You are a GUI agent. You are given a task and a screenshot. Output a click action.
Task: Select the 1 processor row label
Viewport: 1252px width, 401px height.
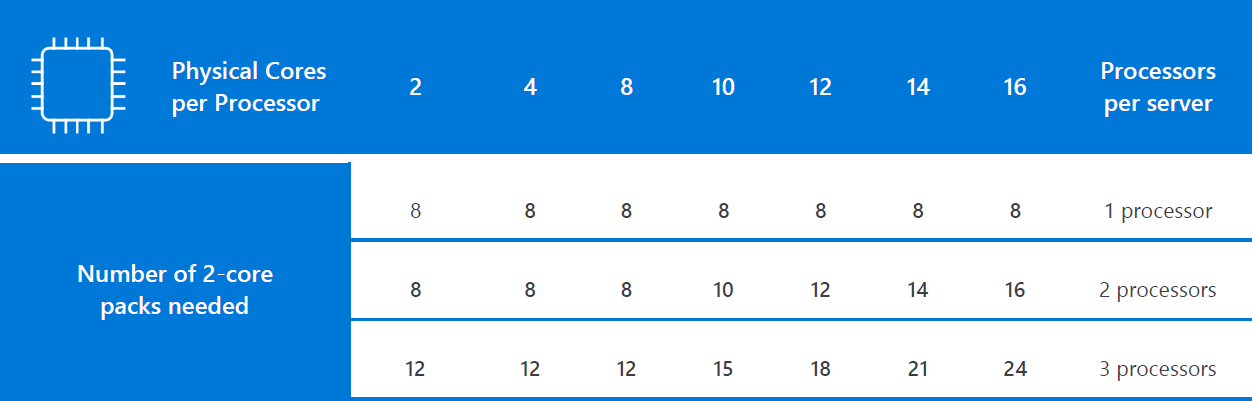pyautogui.click(x=1158, y=211)
